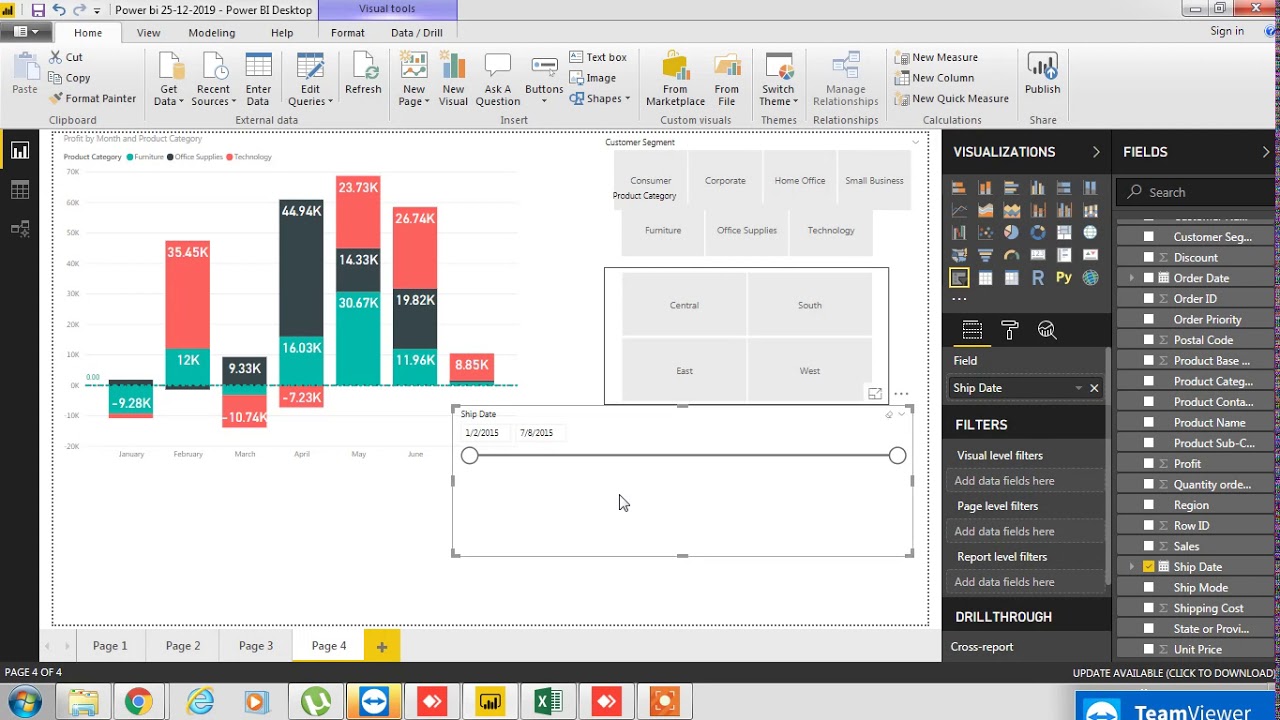Click the left date slider handle
The height and width of the screenshot is (720, 1280).
point(470,456)
